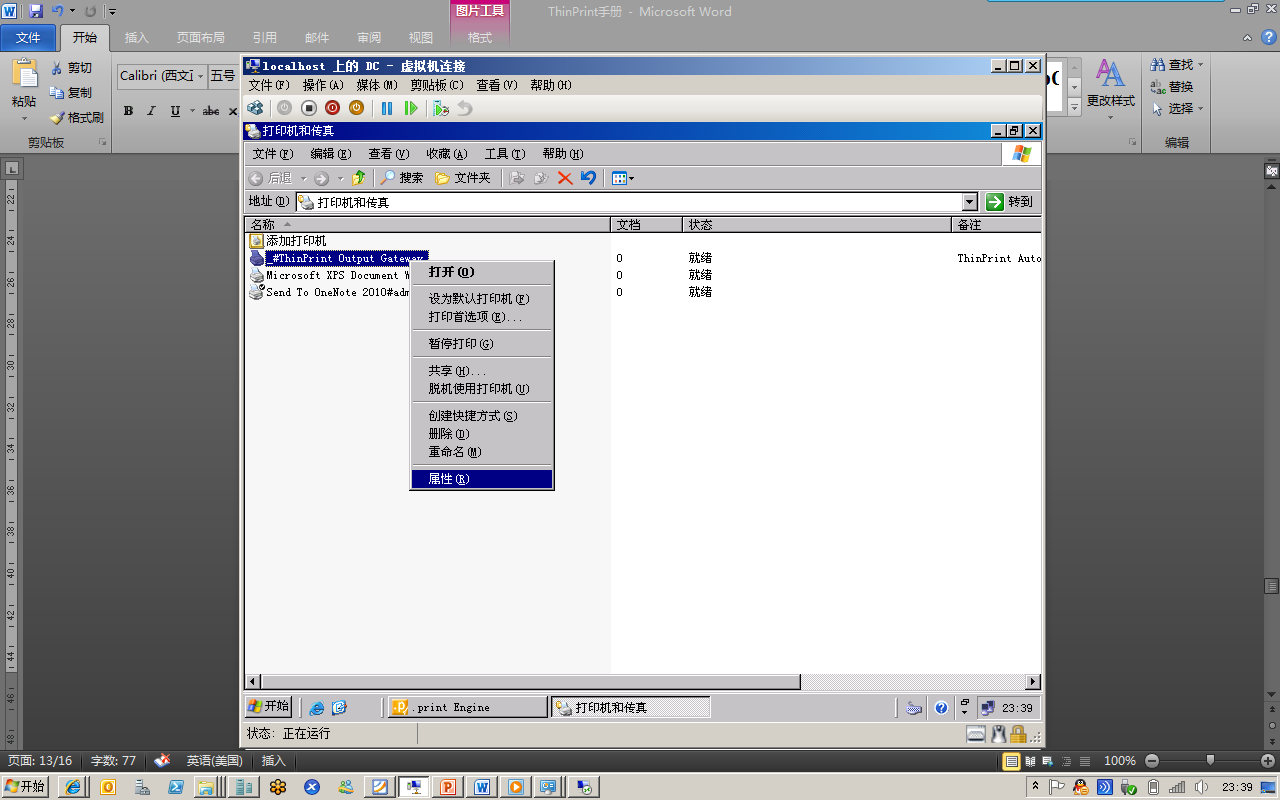Screen dimensions: 1280x800
Task: Click the VM Revert icon
Action: pyautogui.click(x=464, y=108)
